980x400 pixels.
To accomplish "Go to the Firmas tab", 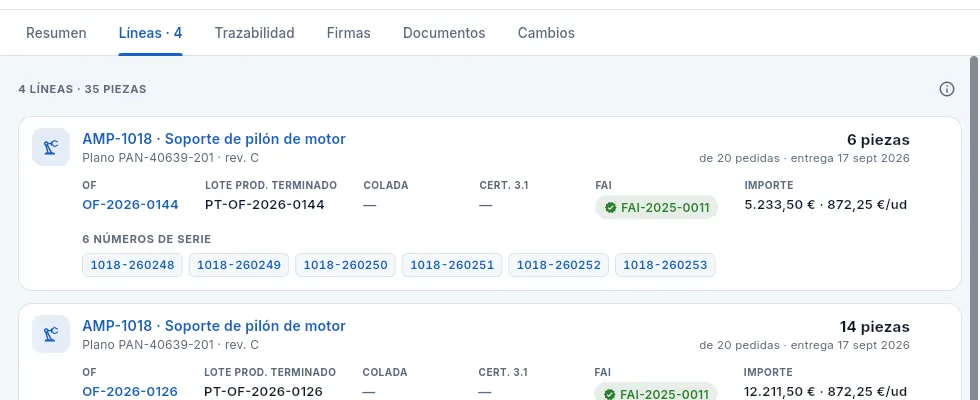I will click(x=349, y=33).
